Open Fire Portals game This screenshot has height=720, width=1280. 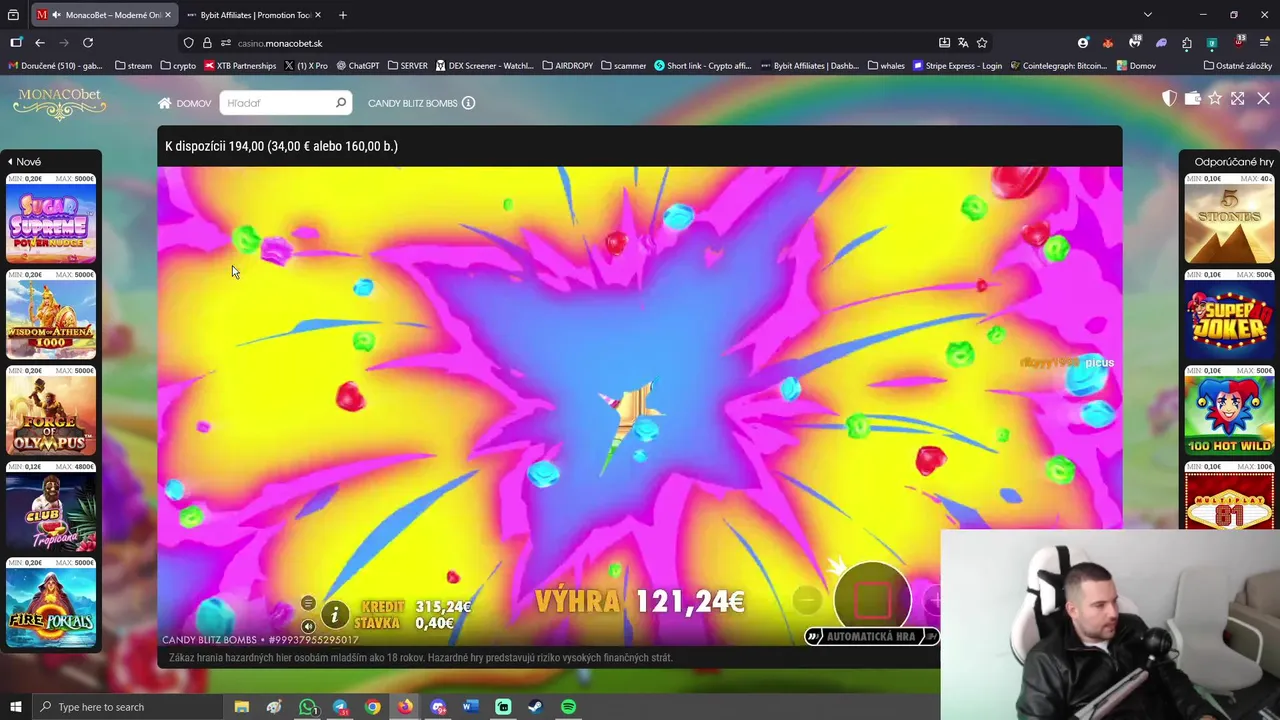pyautogui.click(x=51, y=603)
